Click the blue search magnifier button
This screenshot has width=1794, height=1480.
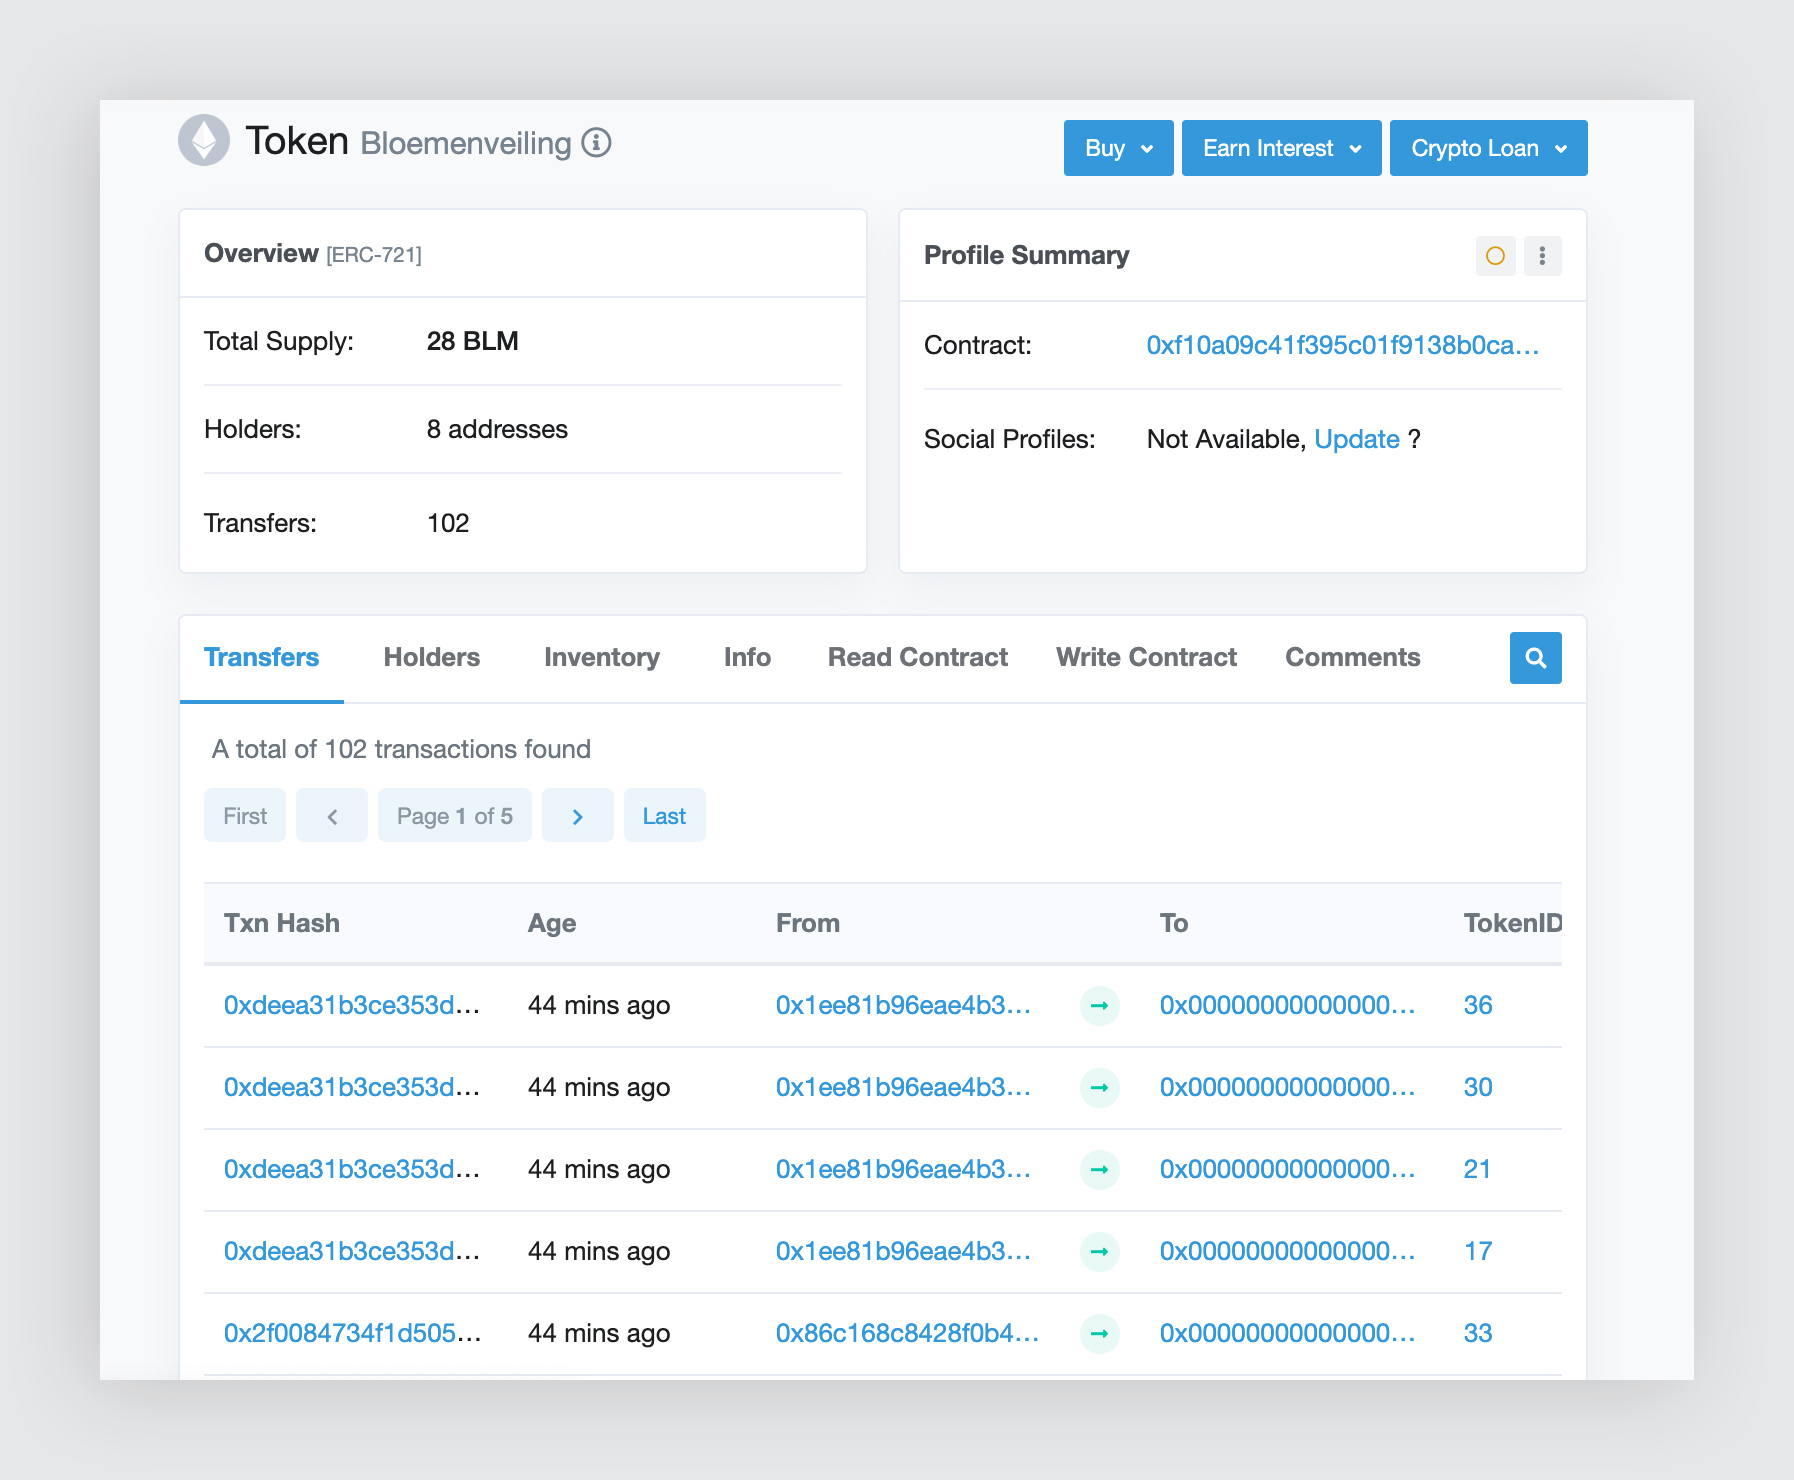tap(1535, 658)
